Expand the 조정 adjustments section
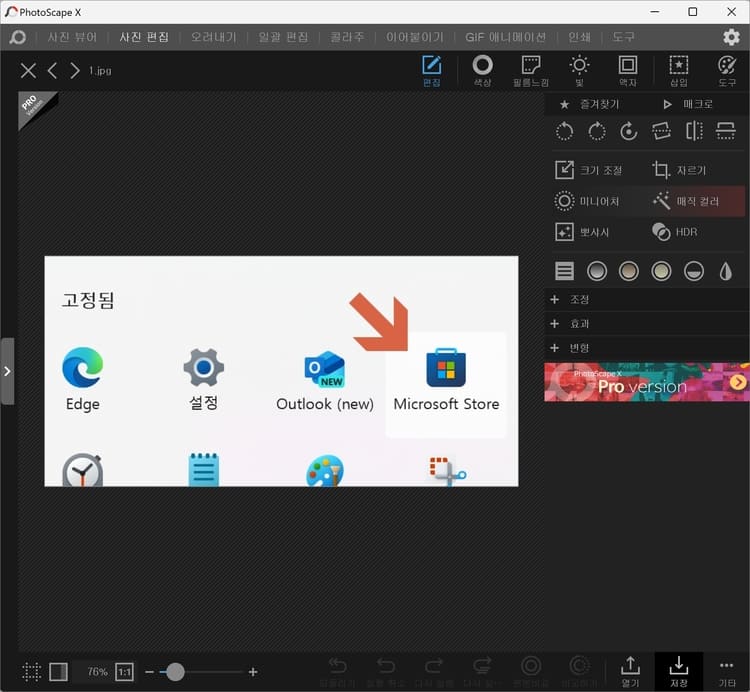Image resolution: width=750 pixels, height=692 pixels. pos(647,299)
